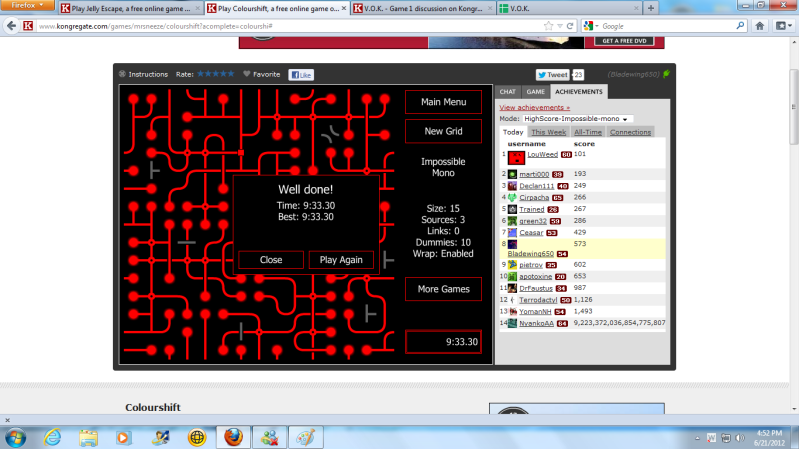Open LouWeed user profile link
This screenshot has height=449, width=799.
pos(542,154)
